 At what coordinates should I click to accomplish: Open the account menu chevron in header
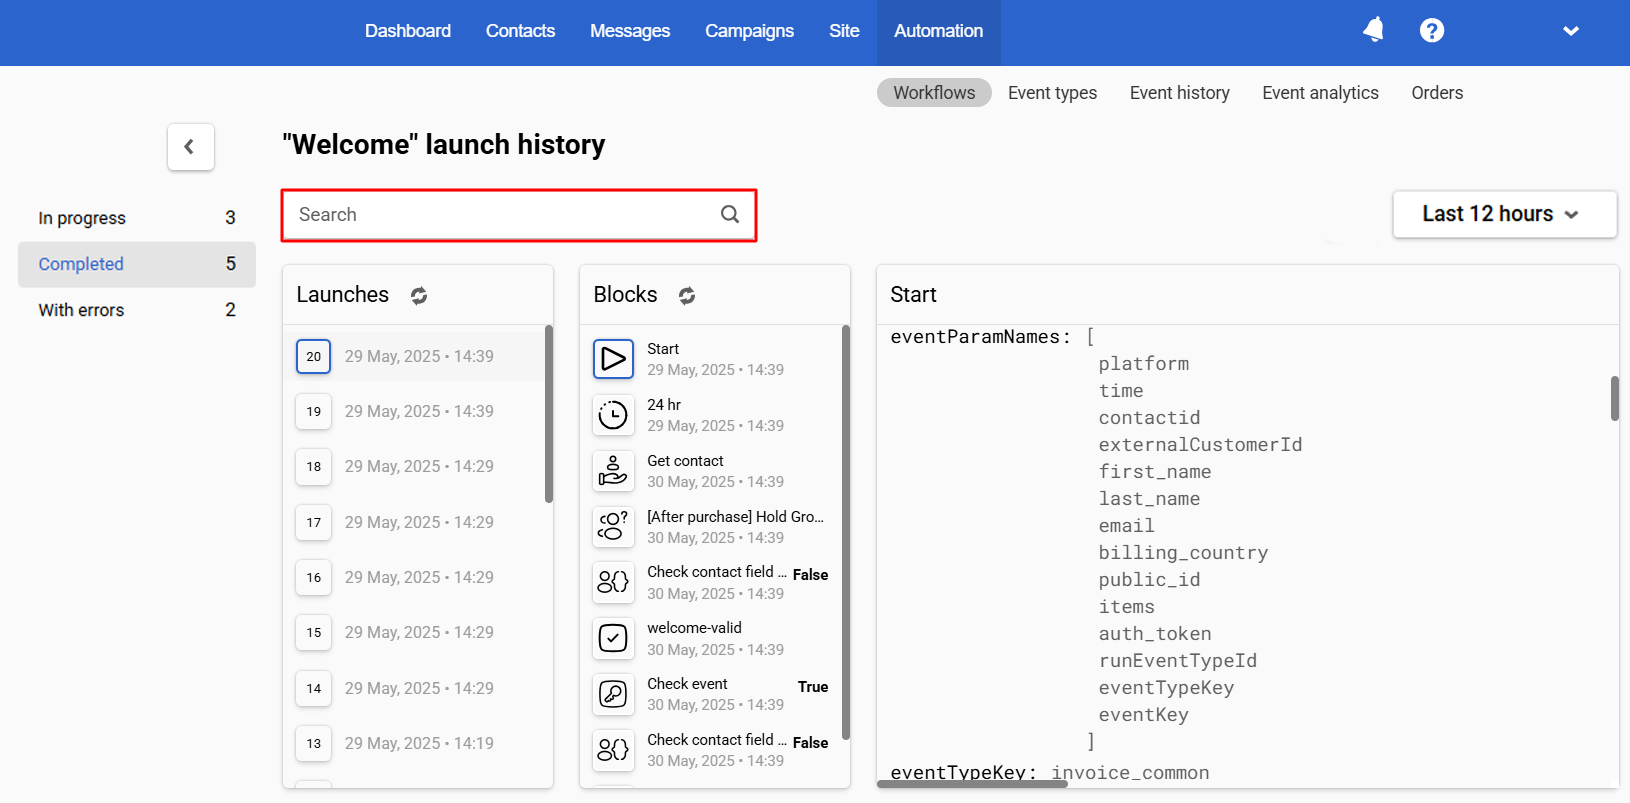[x=1570, y=31]
